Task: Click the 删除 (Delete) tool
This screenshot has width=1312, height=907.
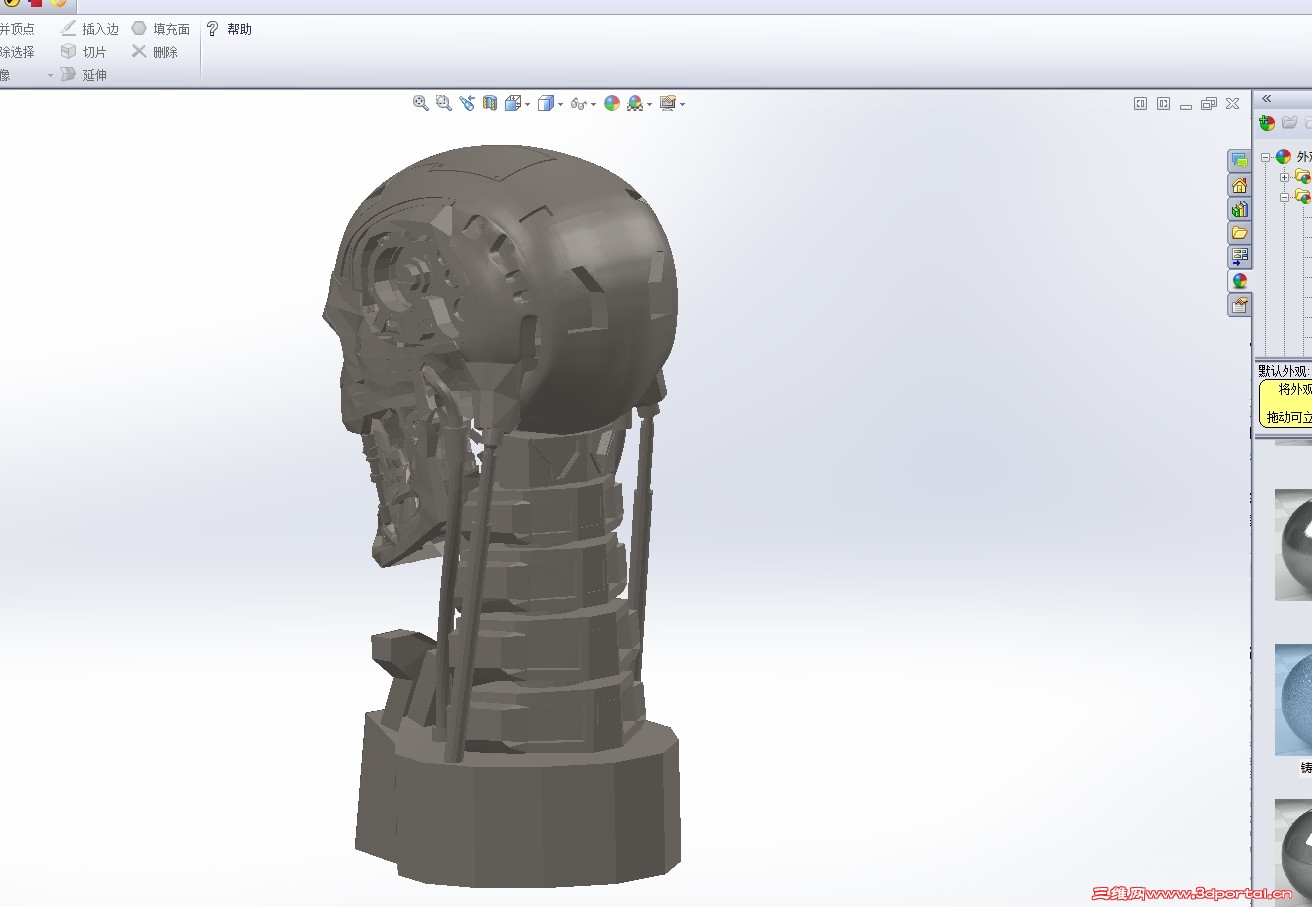Action: (155, 52)
